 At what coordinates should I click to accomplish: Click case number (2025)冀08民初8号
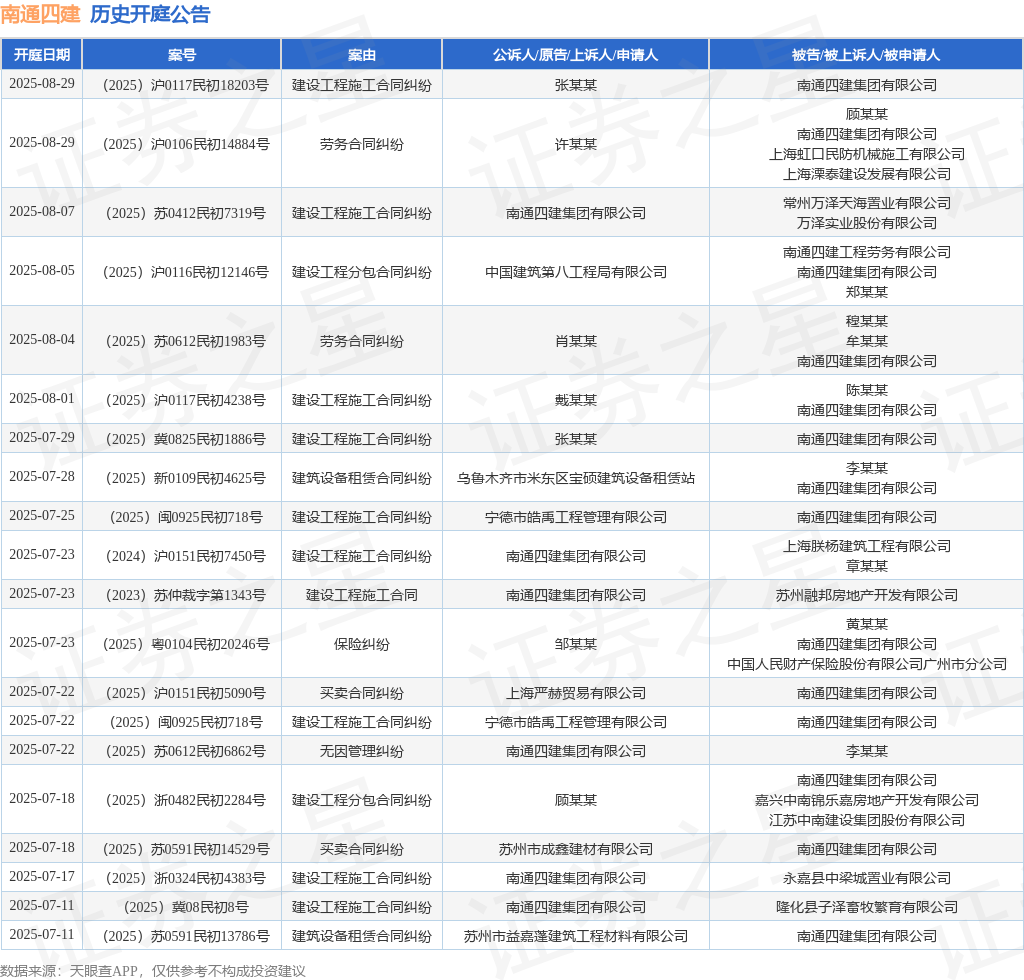[185, 908]
